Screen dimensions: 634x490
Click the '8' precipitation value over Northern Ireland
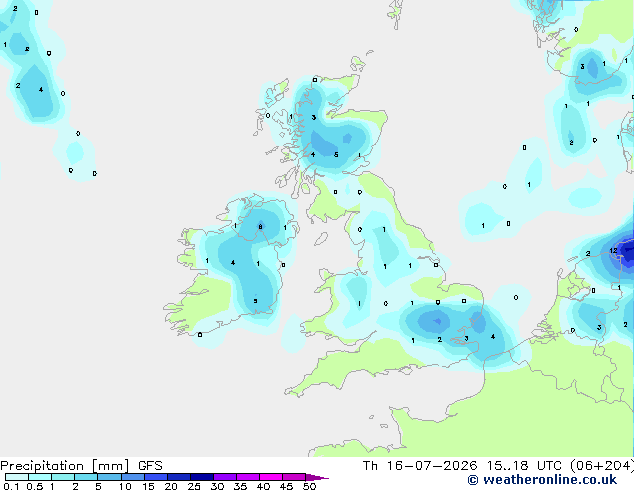[260, 227]
